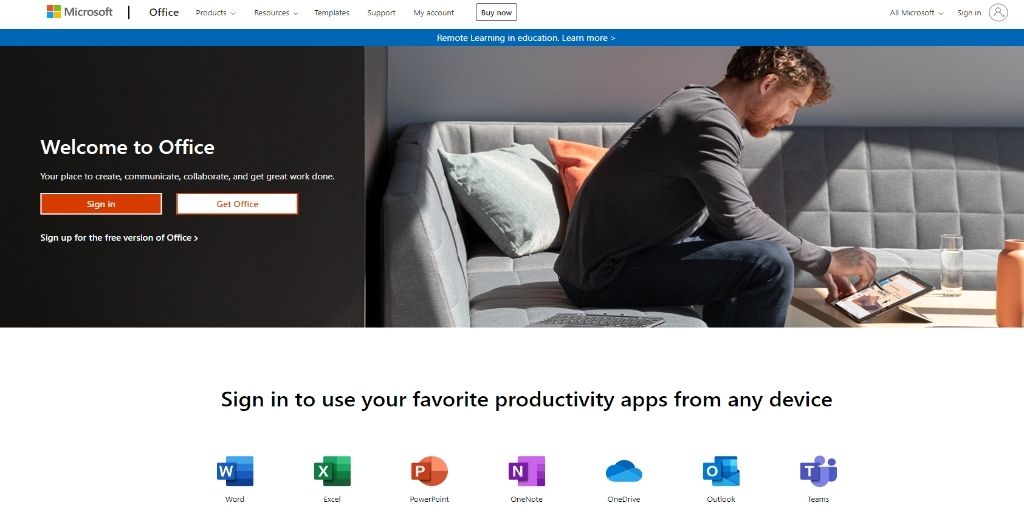This screenshot has height=512, width=1024.
Task: Open the OneNote app icon
Action: point(526,471)
